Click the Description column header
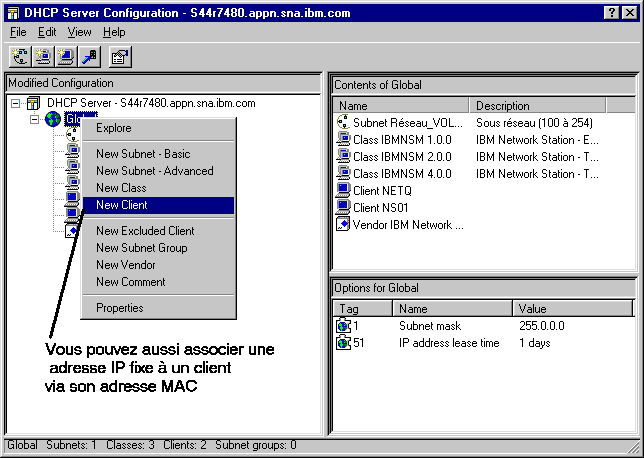 coord(538,106)
